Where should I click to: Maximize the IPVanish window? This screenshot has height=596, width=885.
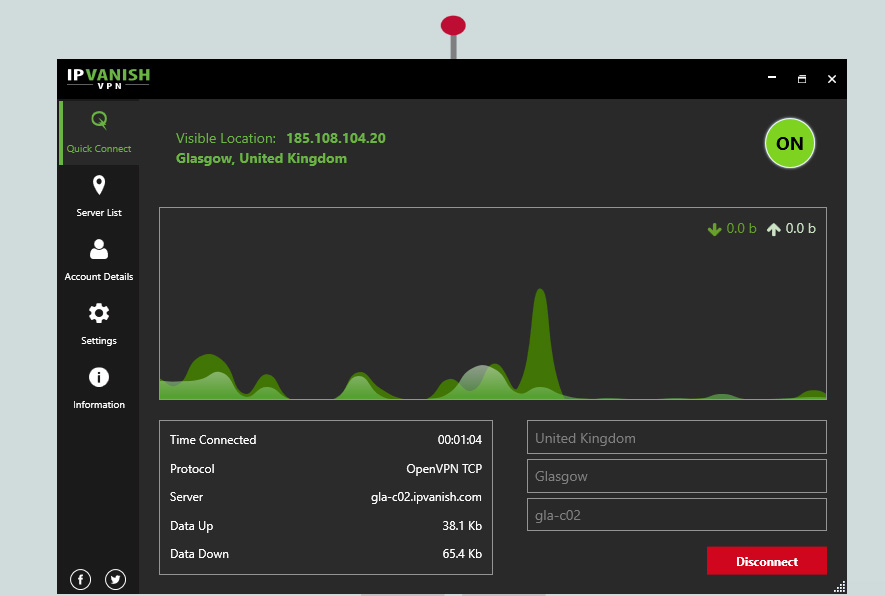pyautogui.click(x=801, y=79)
